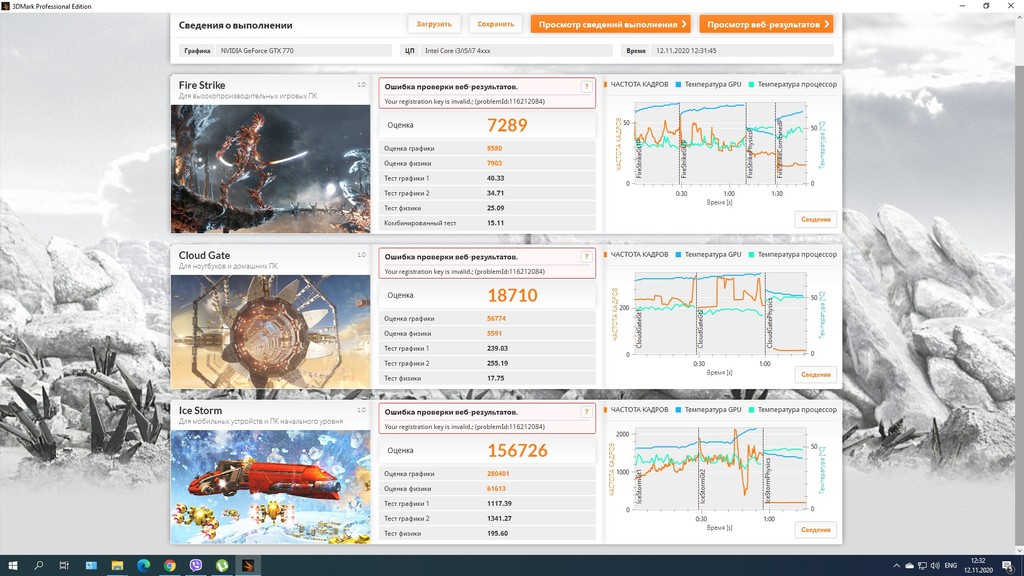Image resolution: width=1024 pixels, height=576 pixels.
Task: Click Cloud Gate physics score 5591
Action: pyautogui.click(x=494, y=333)
